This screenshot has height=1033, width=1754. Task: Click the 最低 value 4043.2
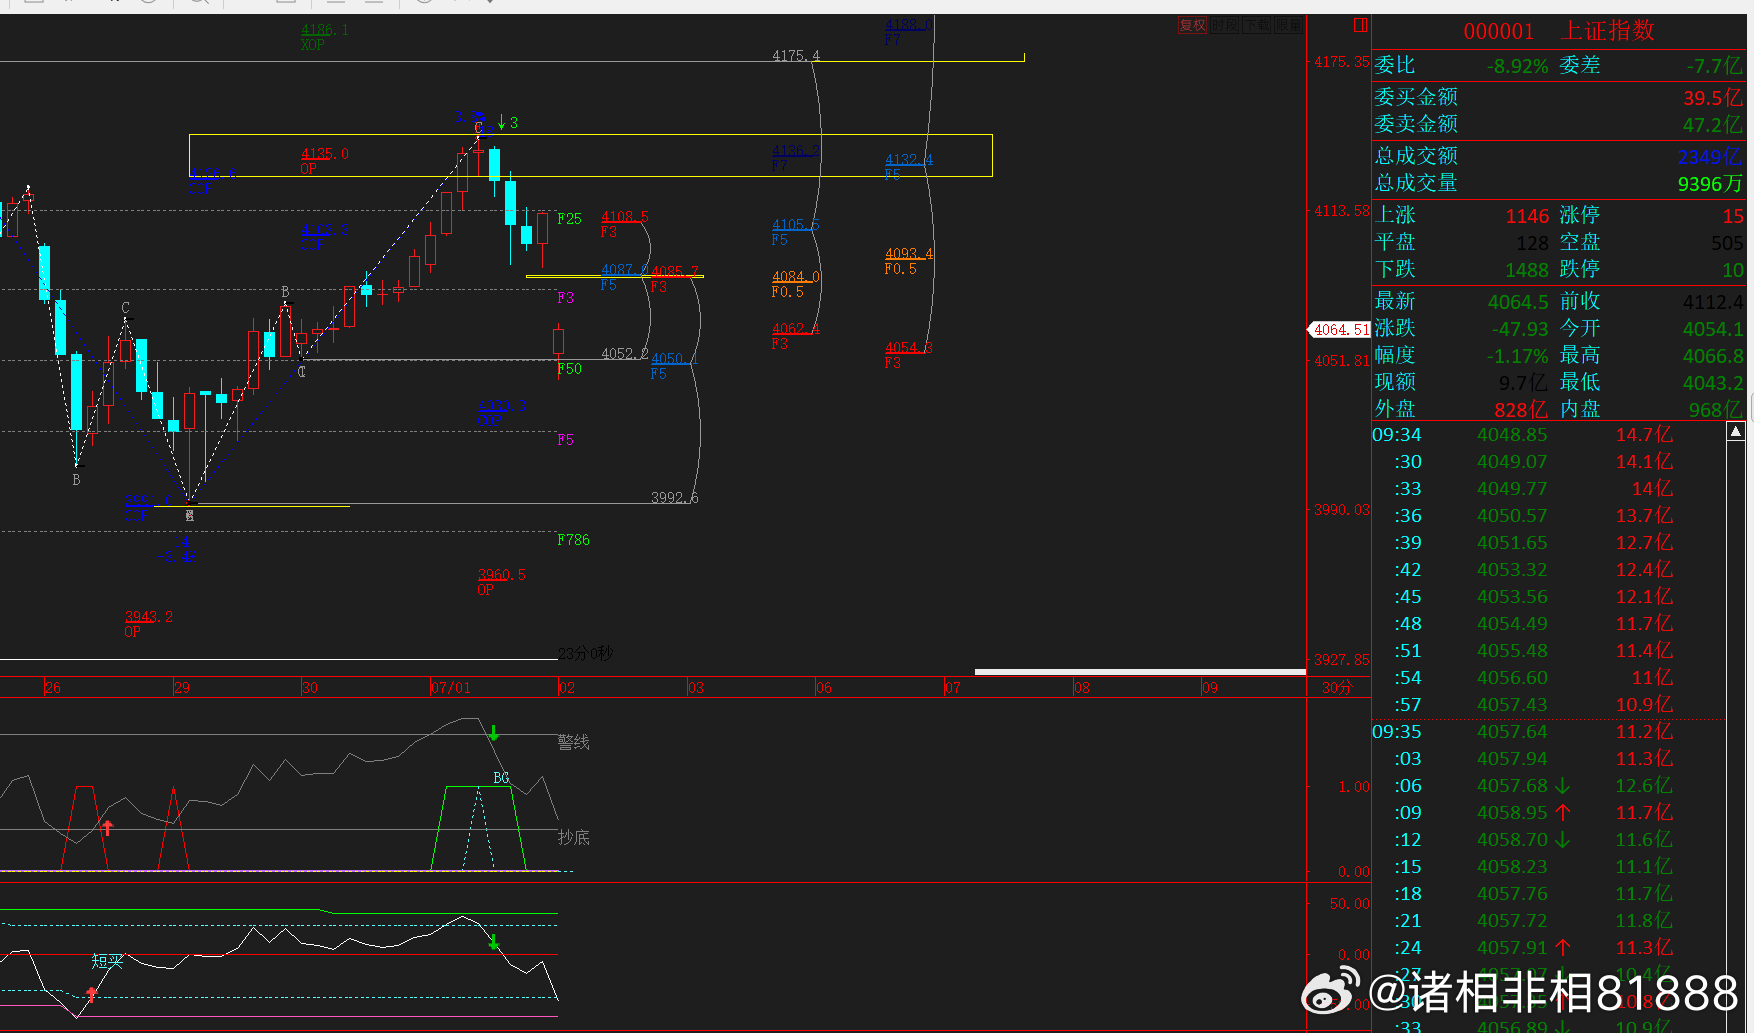1713,383
